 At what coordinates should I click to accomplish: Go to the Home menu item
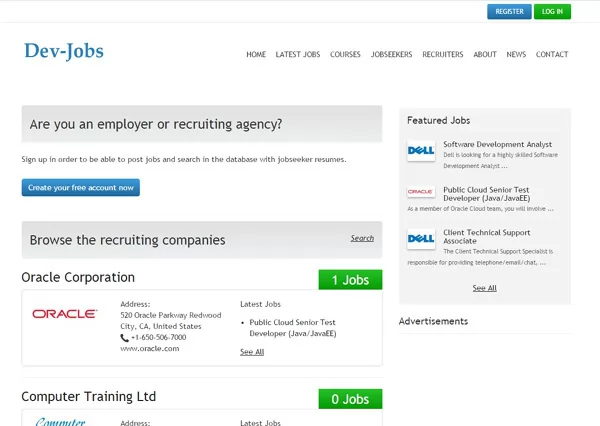coord(256,54)
